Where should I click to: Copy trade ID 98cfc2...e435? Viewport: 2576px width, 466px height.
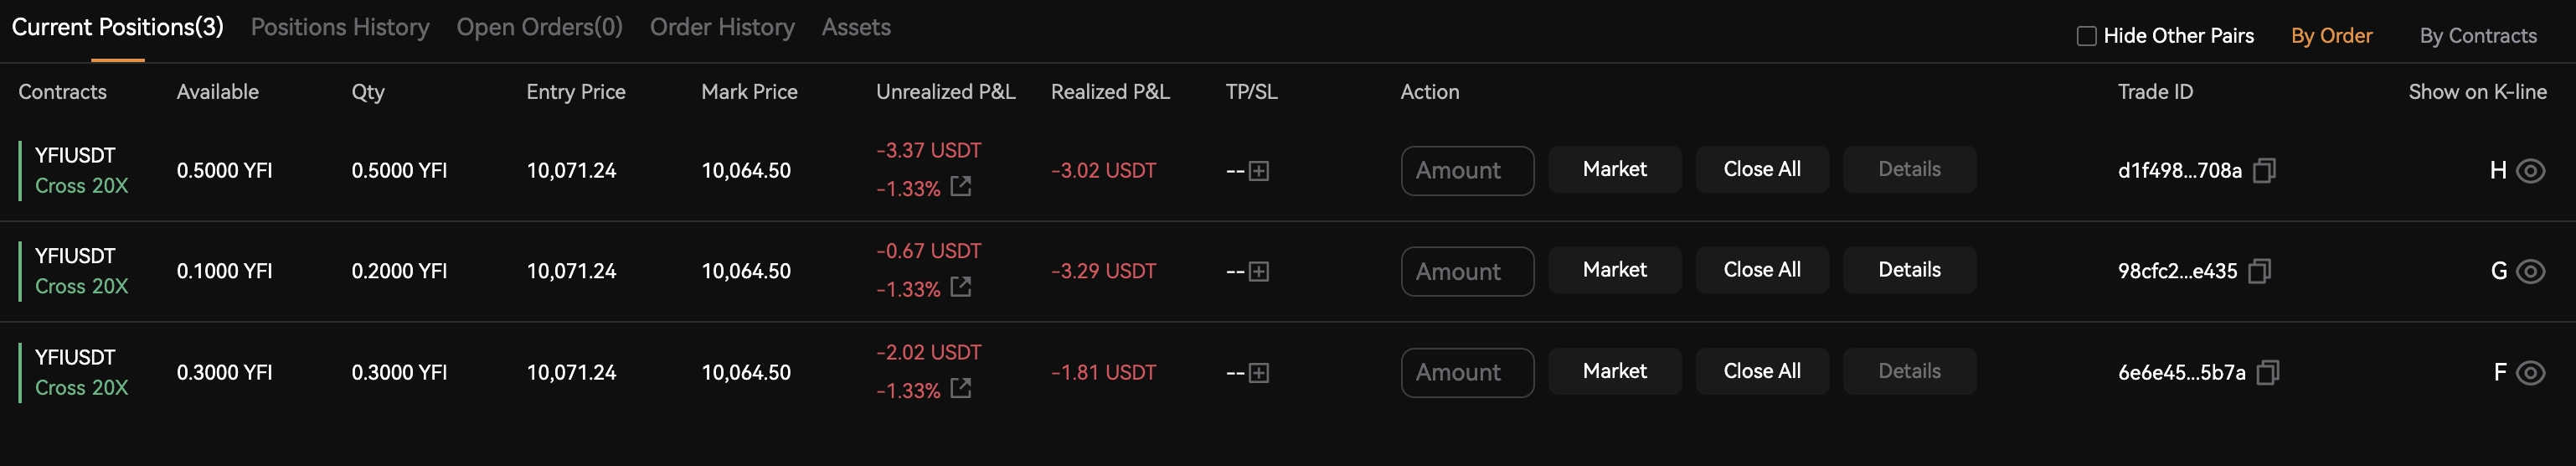click(2259, 271)
